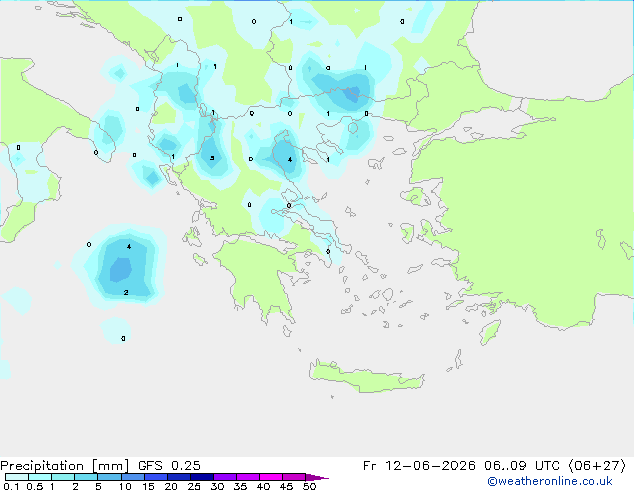Select the 35–40 mm legend color box
Screen dimensions: 634x490
pos(247,477)
